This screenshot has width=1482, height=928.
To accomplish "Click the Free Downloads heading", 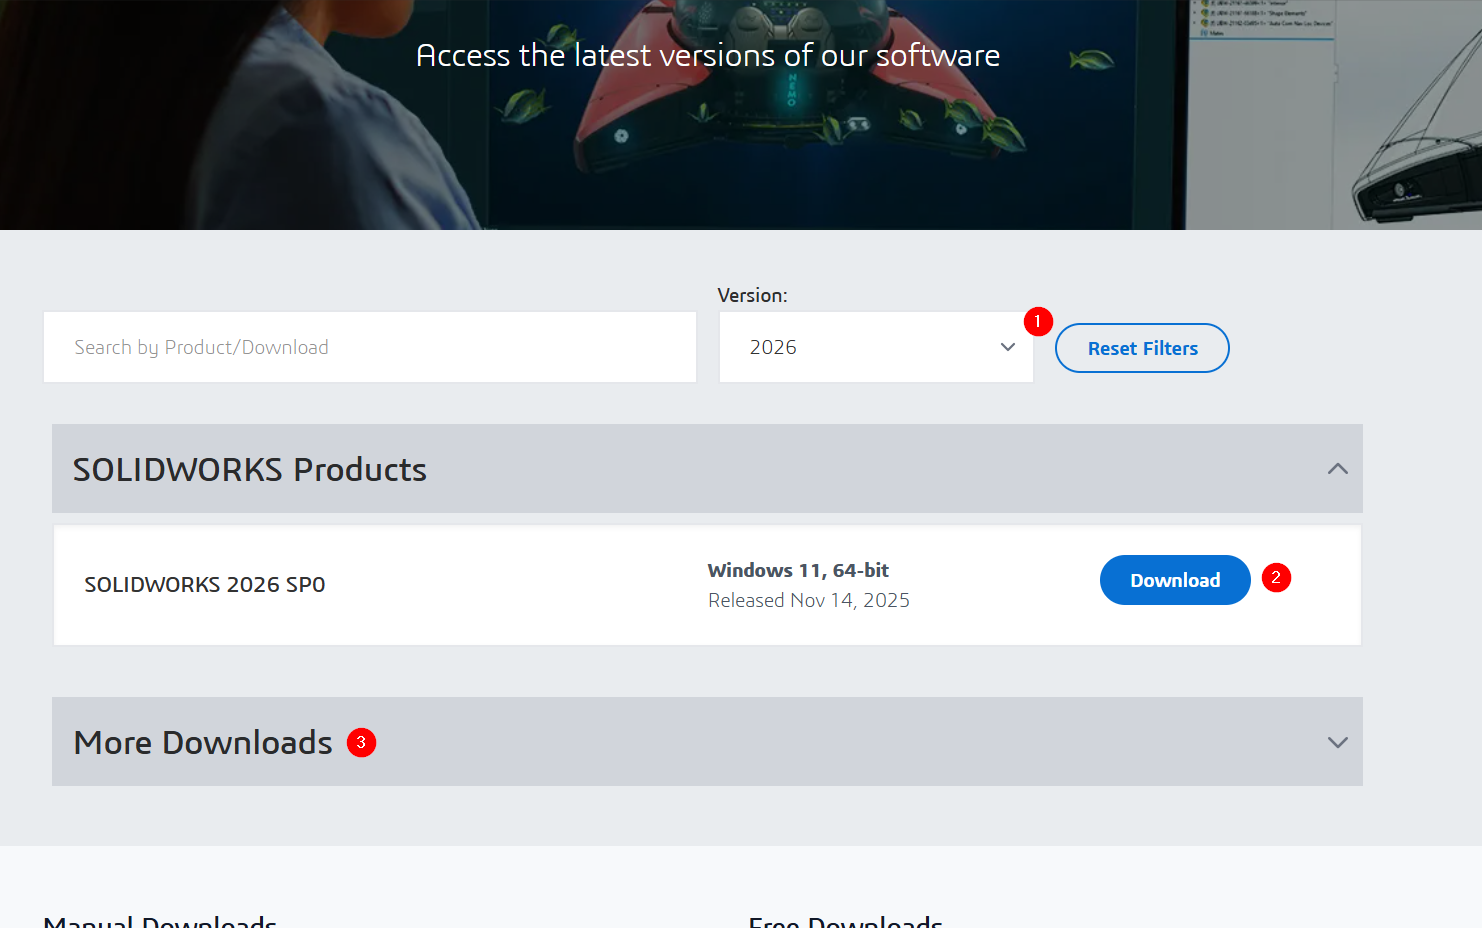I will 845,920.
